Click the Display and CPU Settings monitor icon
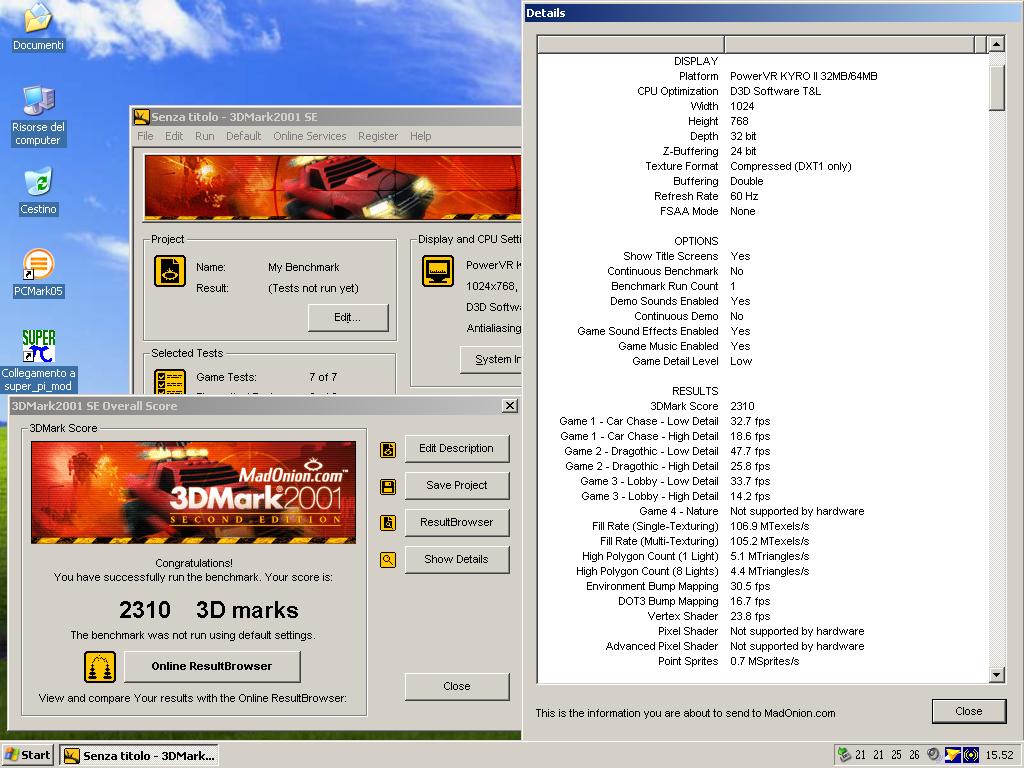 (438, 271)
